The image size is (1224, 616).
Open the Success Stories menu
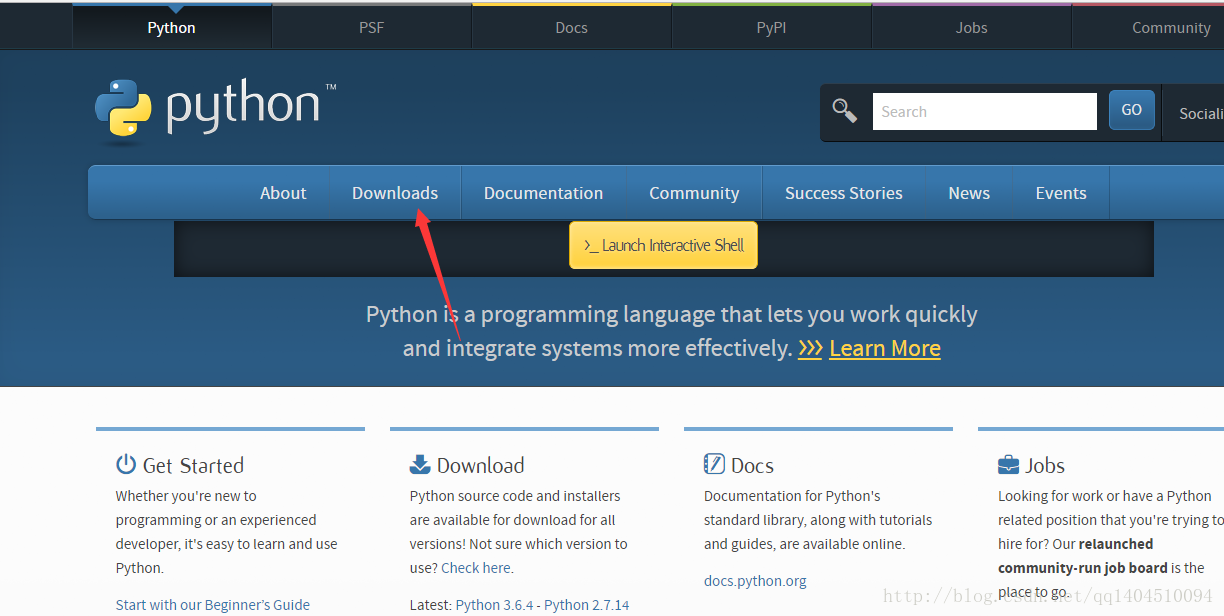tap(844, 193)
